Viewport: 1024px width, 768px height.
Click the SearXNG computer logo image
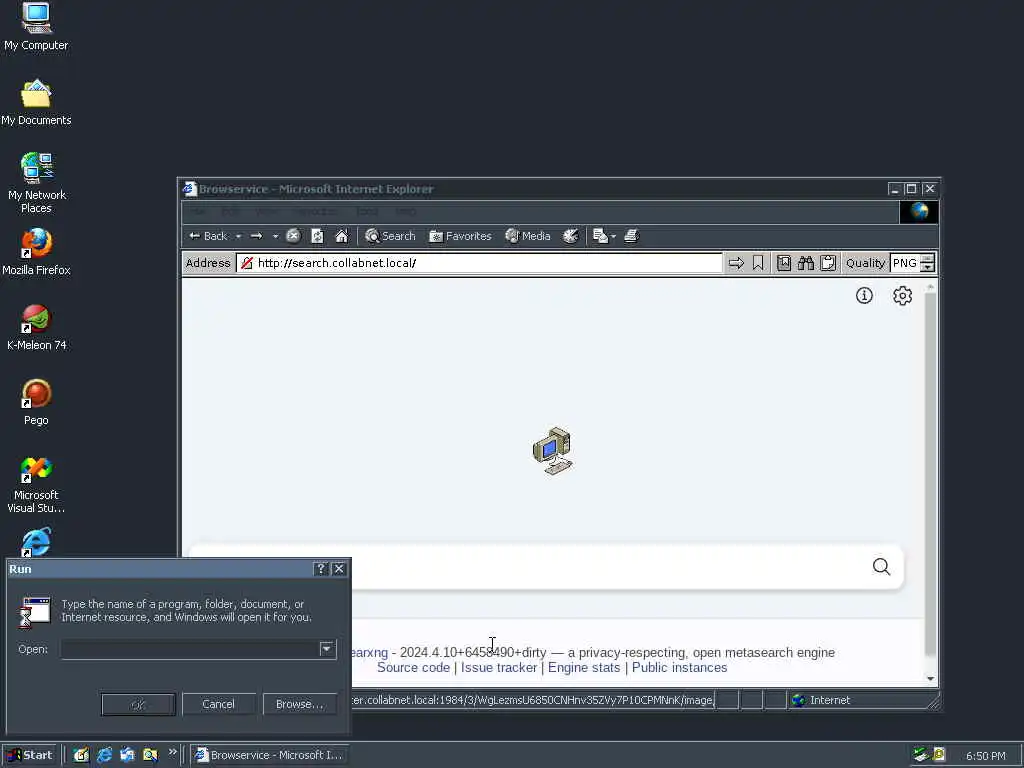pyautogui.click(x=552, y=451)
